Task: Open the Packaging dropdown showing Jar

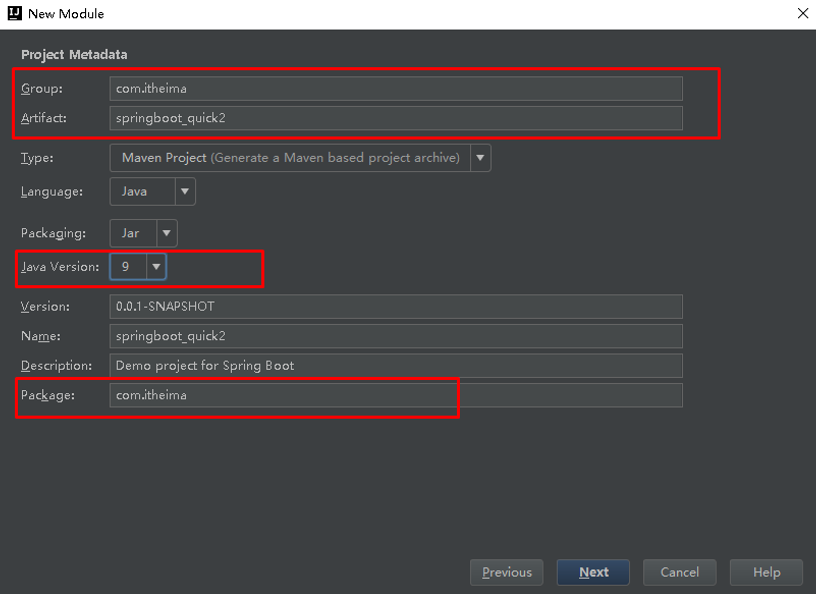Action: 144,233
